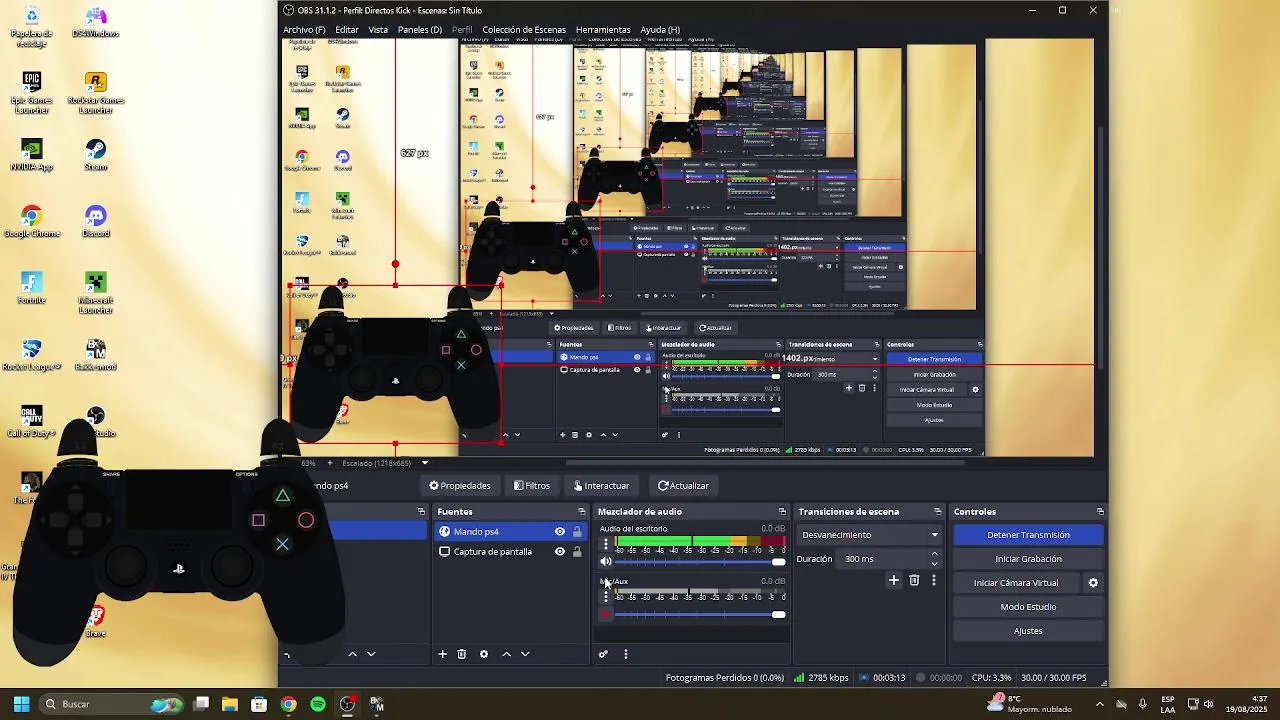Open the Editar menu

click(347, 30)
